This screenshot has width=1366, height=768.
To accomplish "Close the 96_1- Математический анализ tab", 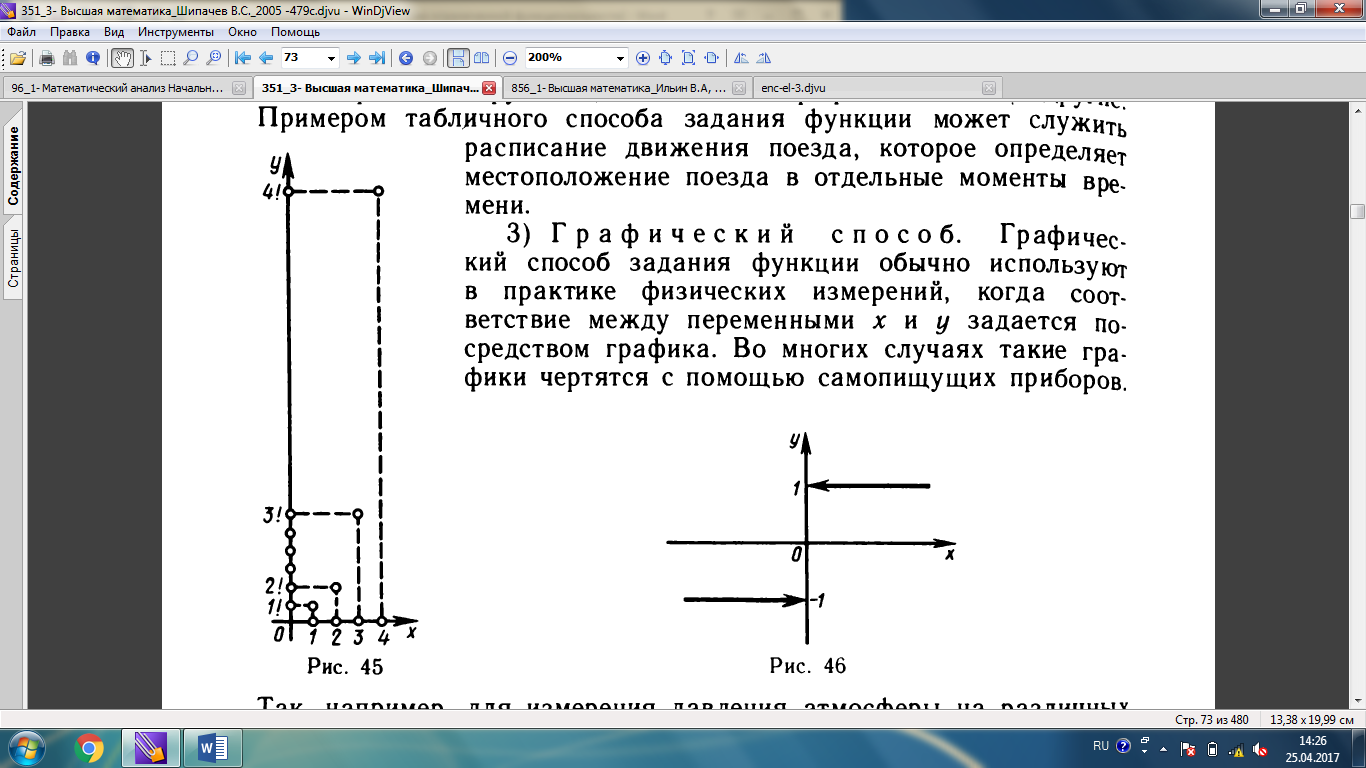I will click(x=238, y=88).
